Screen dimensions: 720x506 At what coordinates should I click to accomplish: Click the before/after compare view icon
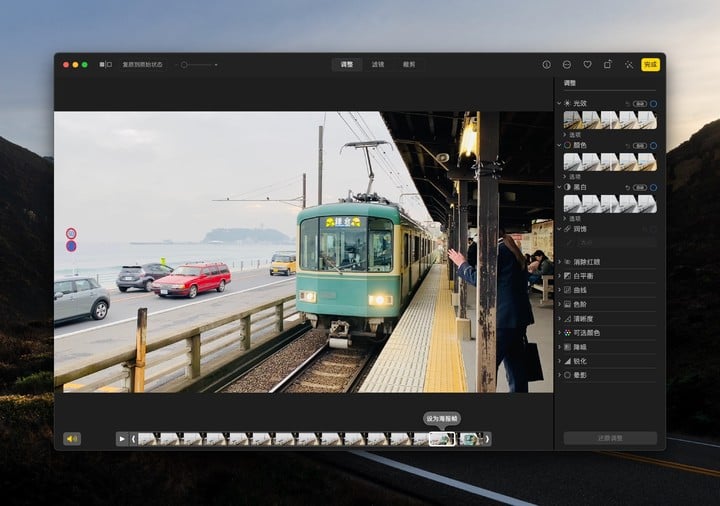[x=105, y=64]
